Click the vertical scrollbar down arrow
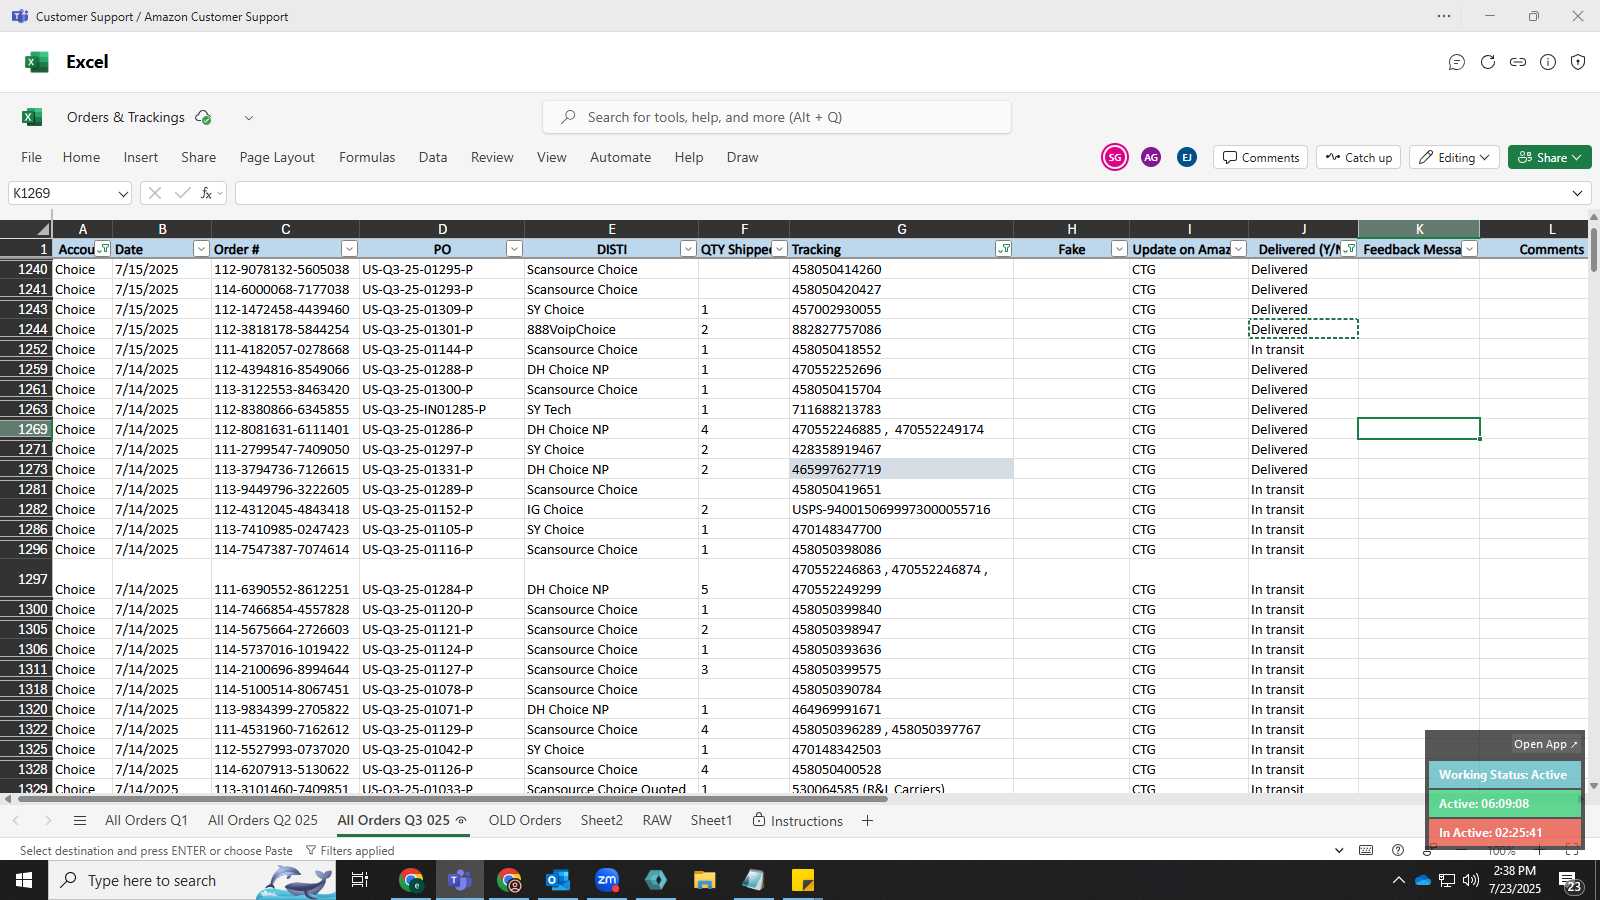 1592,786
